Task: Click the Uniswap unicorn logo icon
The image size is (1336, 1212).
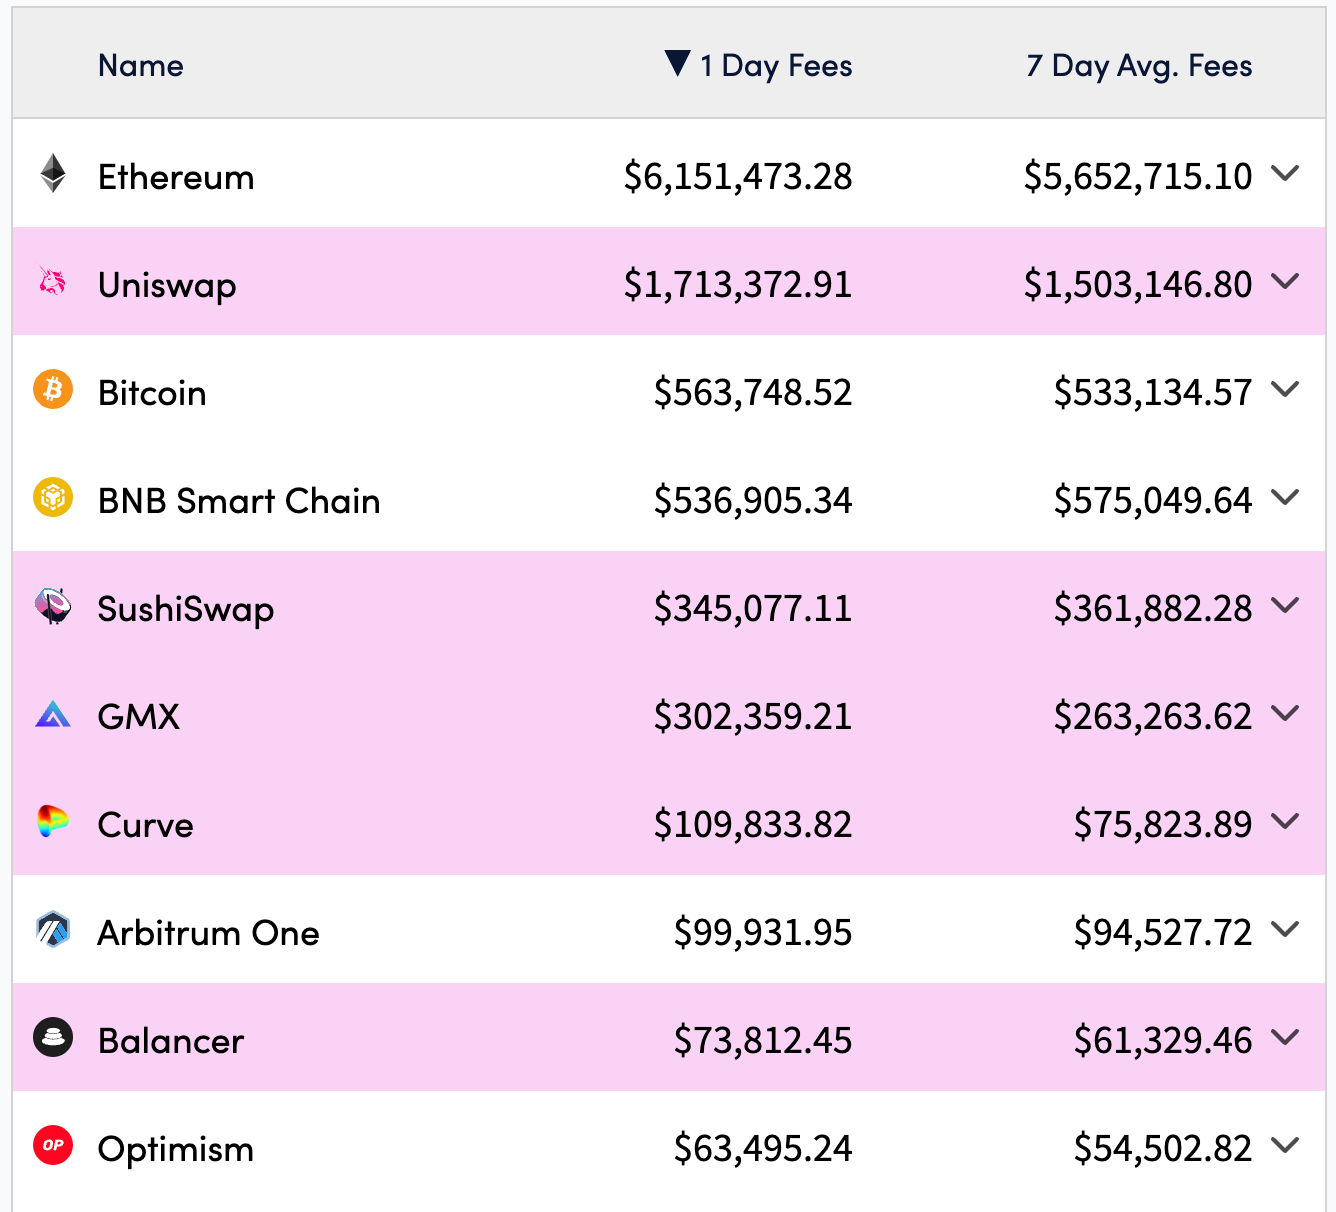Action: 53,282
